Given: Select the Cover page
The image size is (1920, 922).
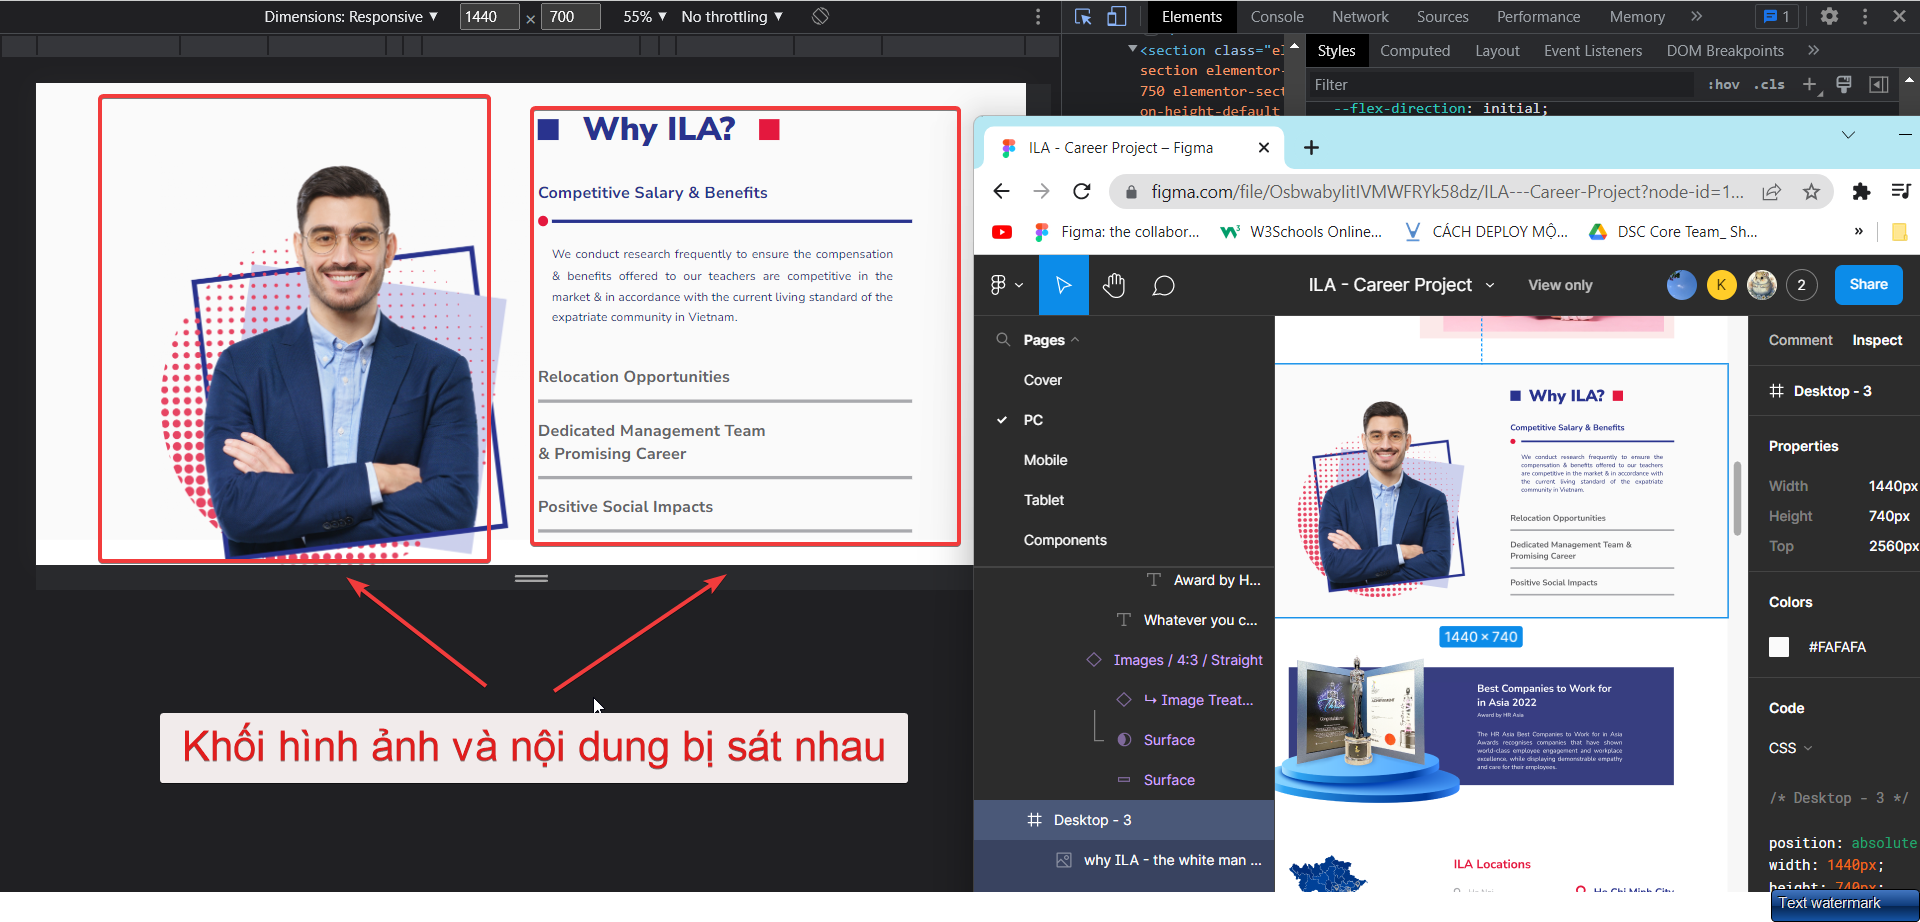Looking at the screenshot, I should pyautogui.click(x=1042, y=380).
